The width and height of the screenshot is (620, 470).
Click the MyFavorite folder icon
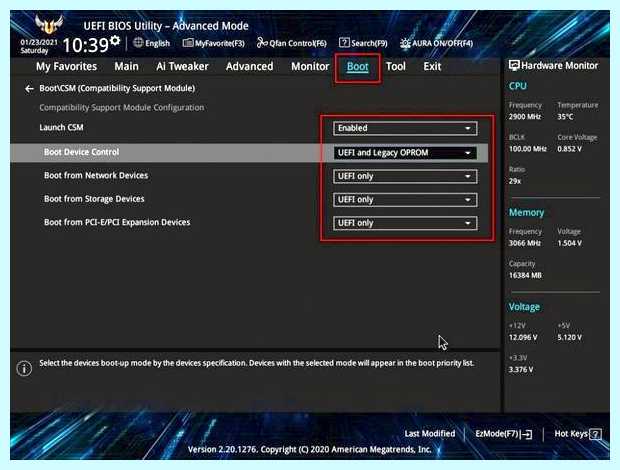click(188, 43)
